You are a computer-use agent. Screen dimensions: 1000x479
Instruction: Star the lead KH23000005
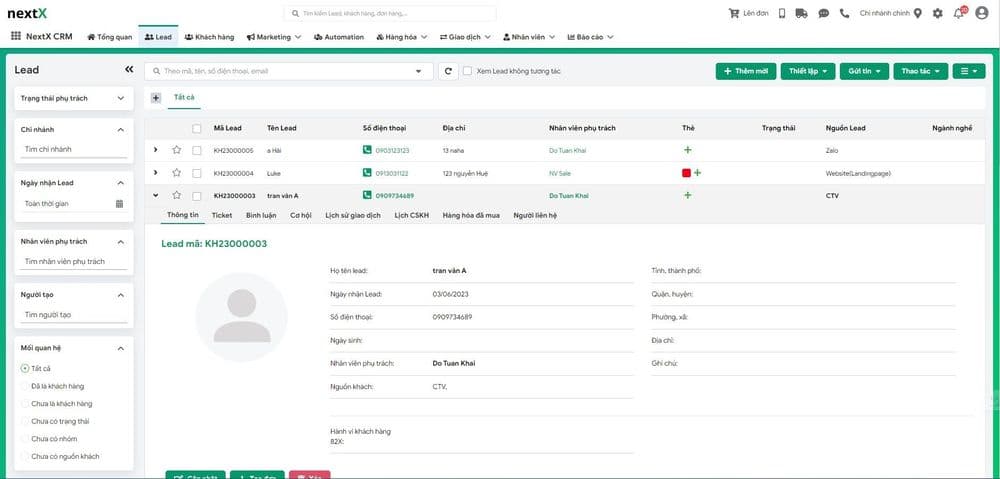[176, 150]
